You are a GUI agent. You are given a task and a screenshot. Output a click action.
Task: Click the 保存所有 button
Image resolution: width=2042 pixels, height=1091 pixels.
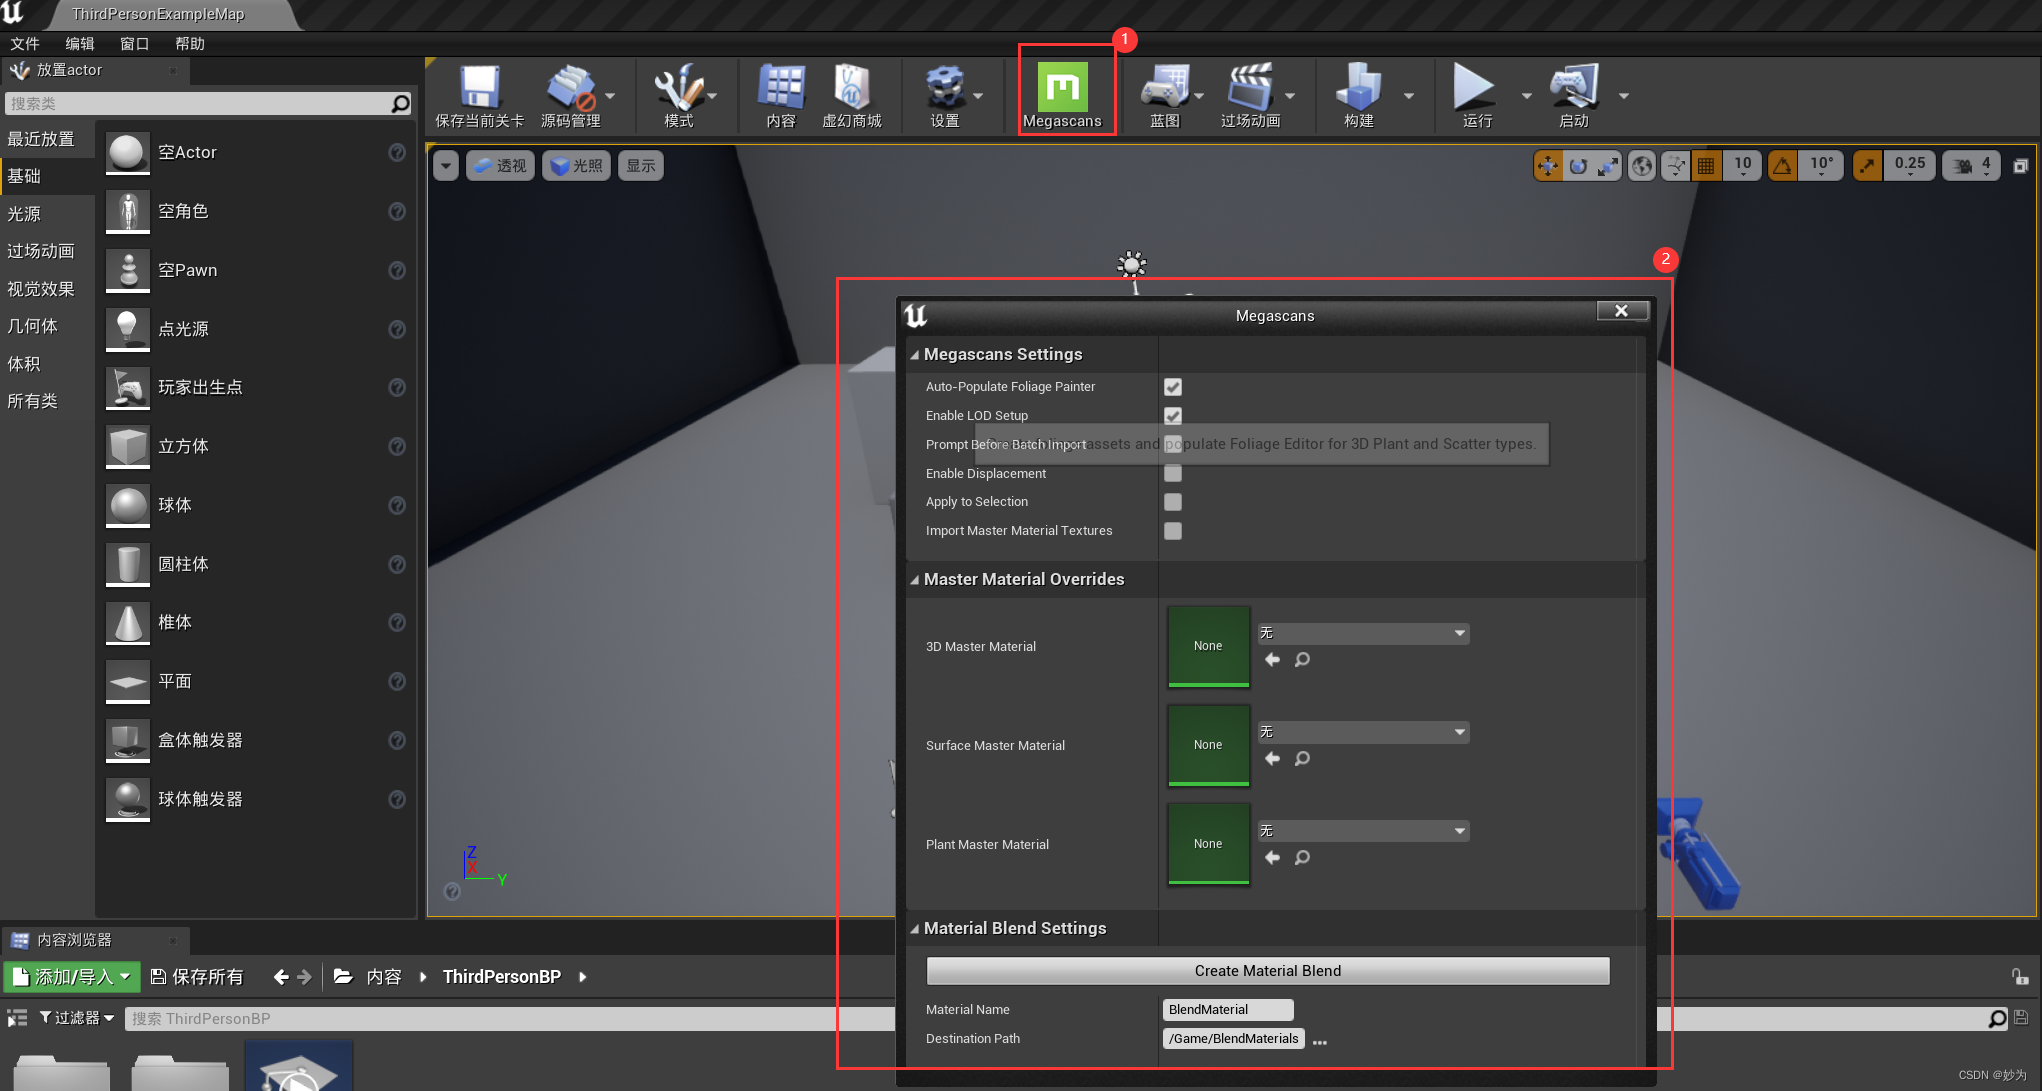click(x=197, y=977)
